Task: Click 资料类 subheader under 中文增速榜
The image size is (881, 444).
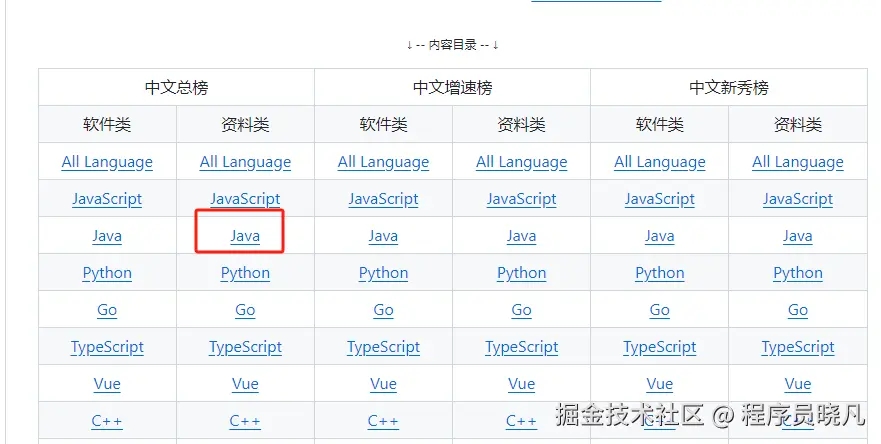Action: (521, 124)
